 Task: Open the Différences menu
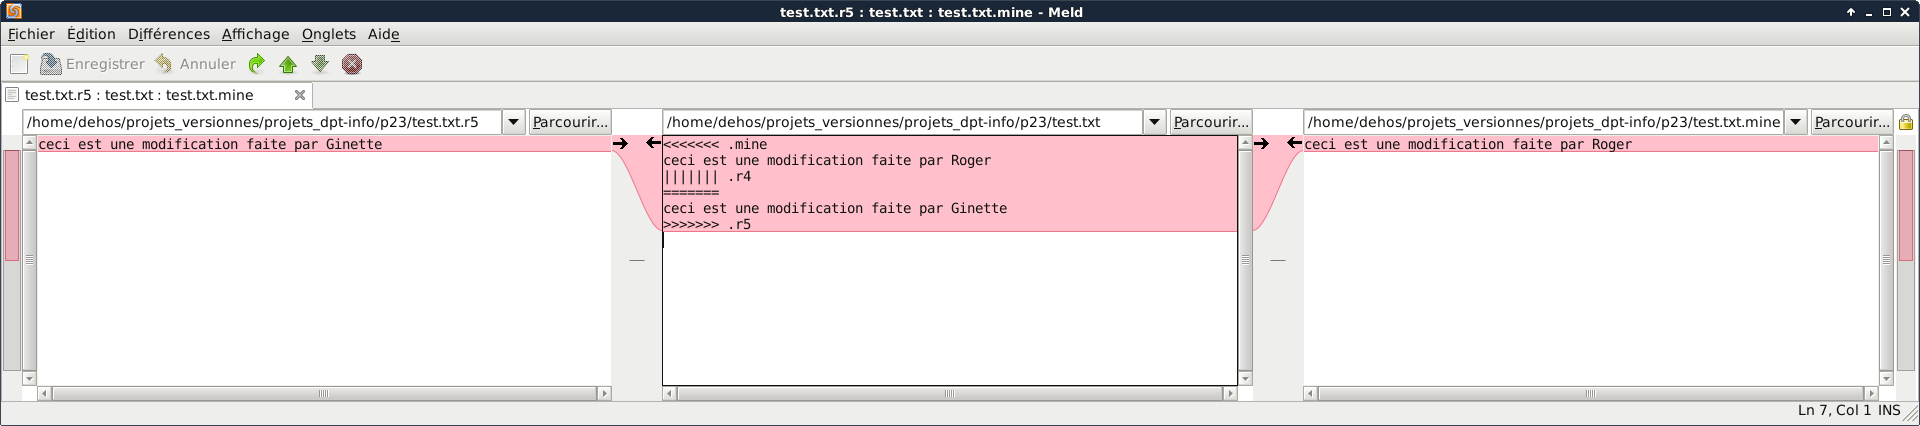point(169,34)
